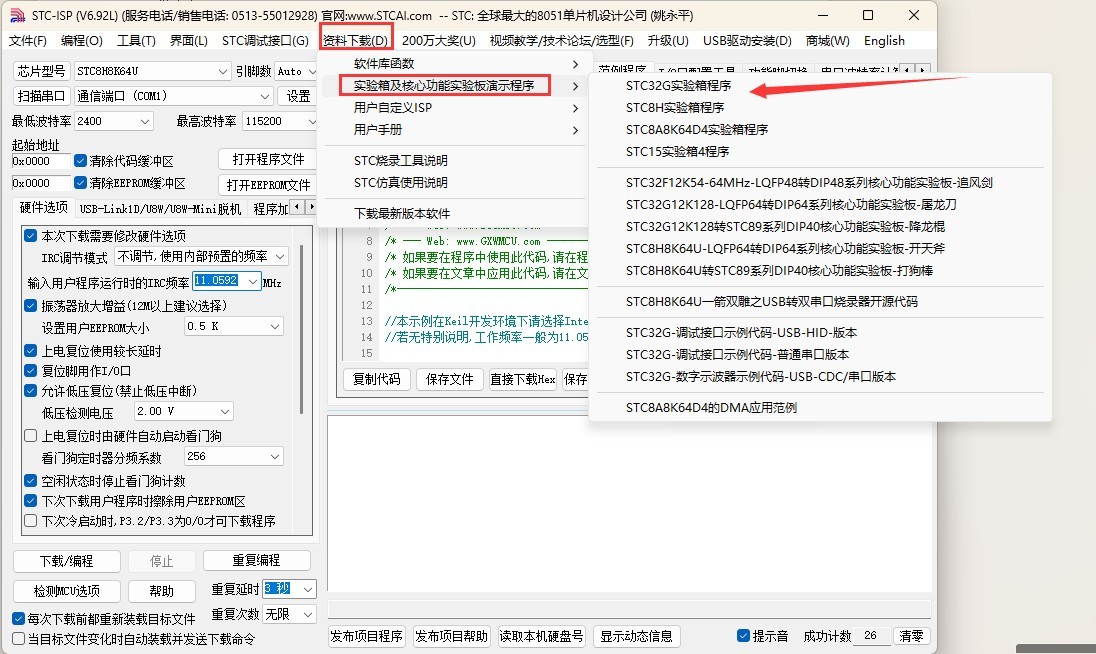The image size is (1096, 654).
Task: Open the 资料下载(D) menu
Action: (x=355, y=41)
